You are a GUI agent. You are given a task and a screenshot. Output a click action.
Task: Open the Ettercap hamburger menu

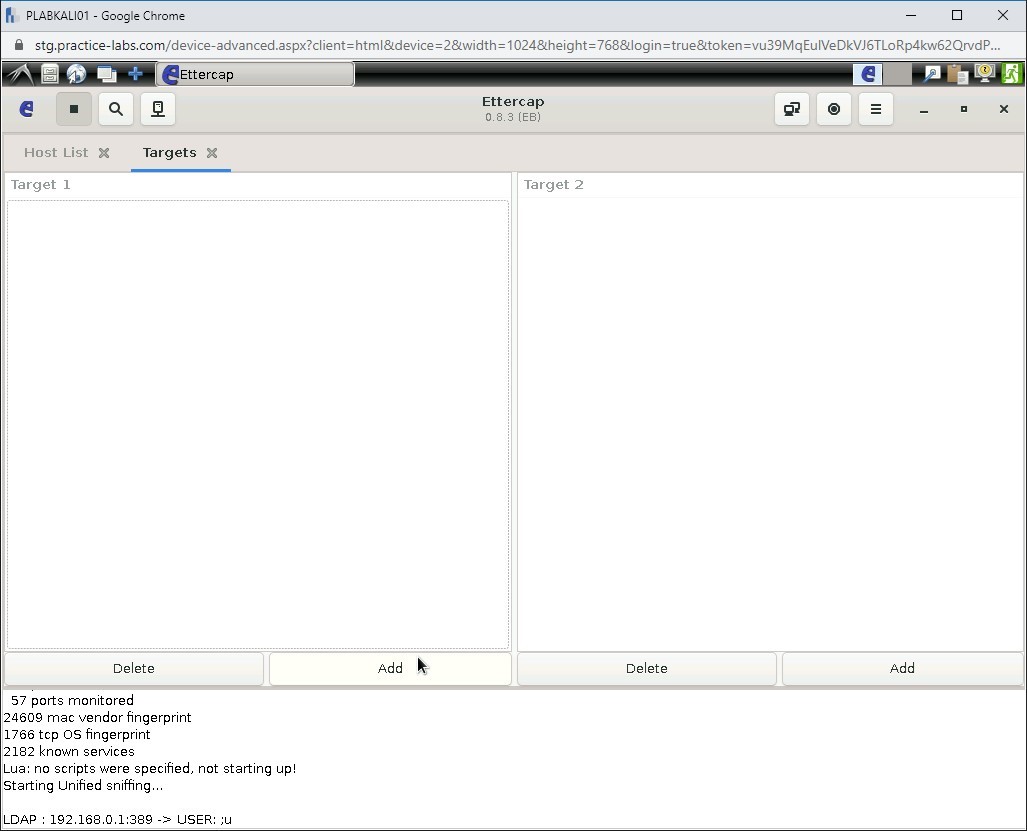(875, 109)
